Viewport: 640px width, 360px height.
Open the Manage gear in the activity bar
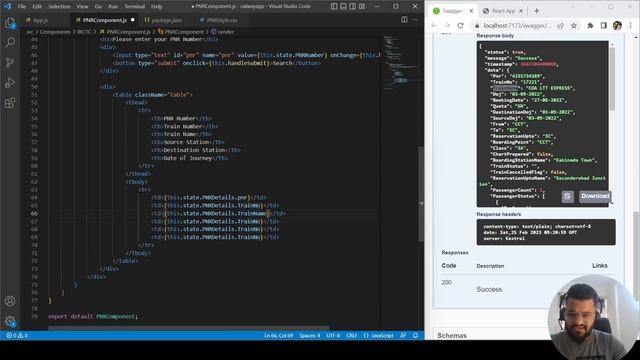pyautogui.click(x=10, y=321)
